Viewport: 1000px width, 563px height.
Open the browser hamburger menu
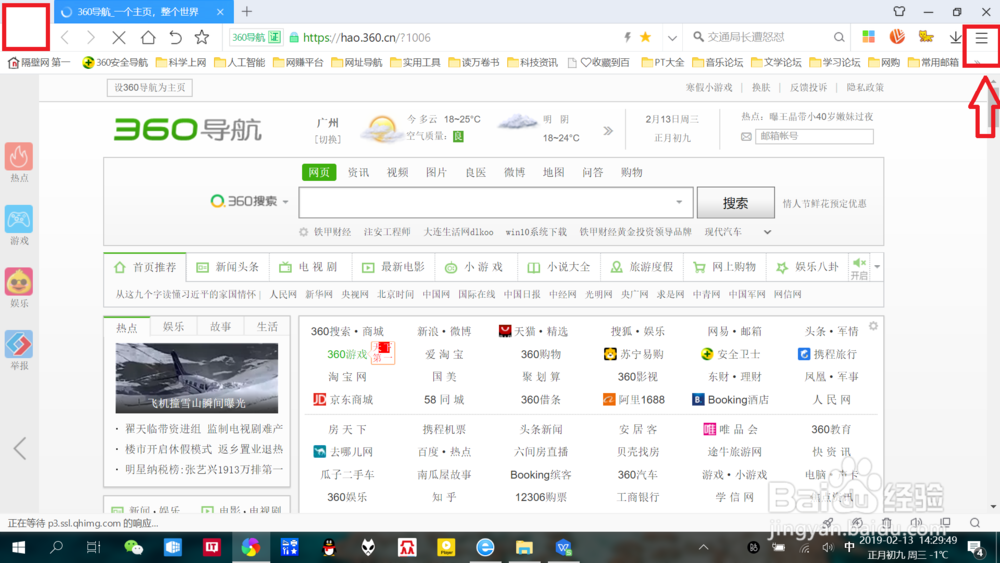pyautogui.click(x=982, y=38)
